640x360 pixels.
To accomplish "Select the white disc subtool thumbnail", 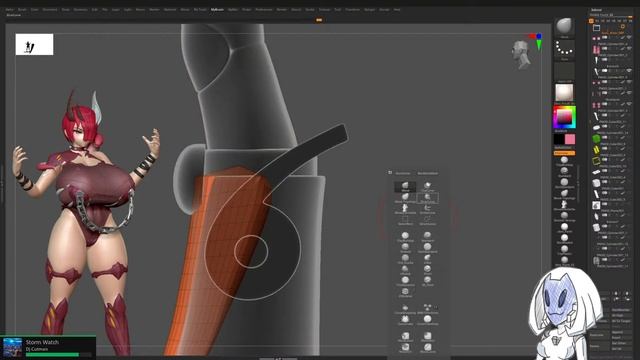I will click(596, 127).
